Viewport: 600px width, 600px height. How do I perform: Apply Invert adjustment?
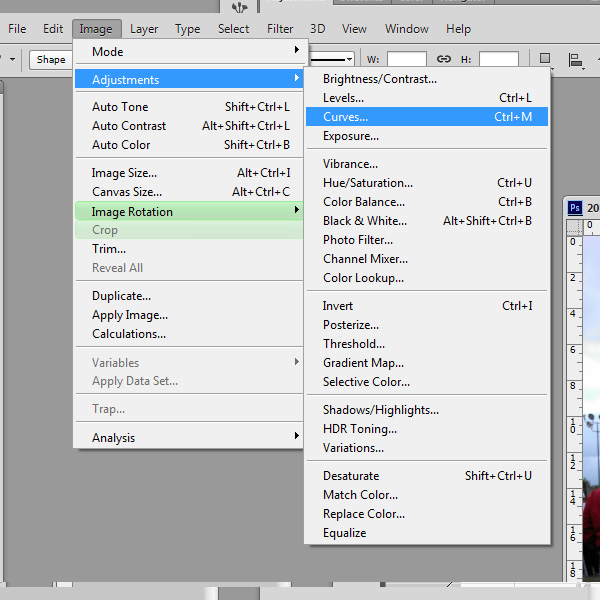click(x=427, y=306)
